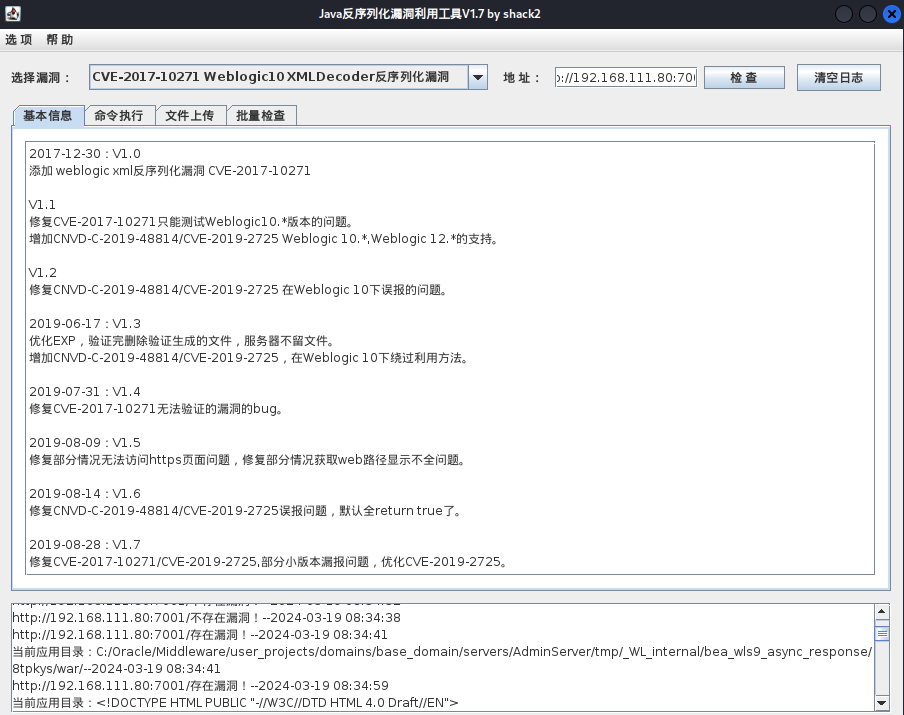This screenshot has height=715, width=904.
Task: Click the log scrollbar up arrow
Action: (882, 611)
